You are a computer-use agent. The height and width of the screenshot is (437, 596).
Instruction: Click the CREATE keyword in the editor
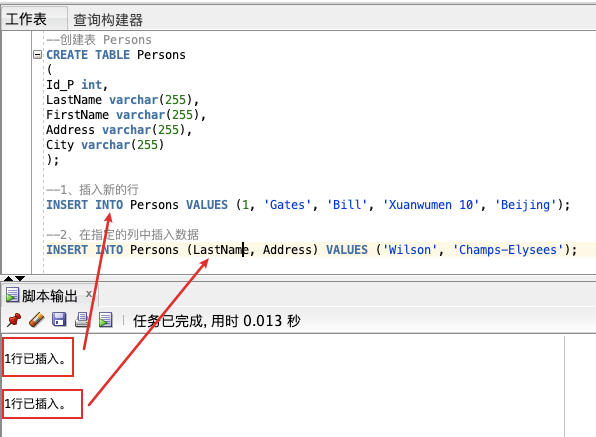tap(67, 55)
